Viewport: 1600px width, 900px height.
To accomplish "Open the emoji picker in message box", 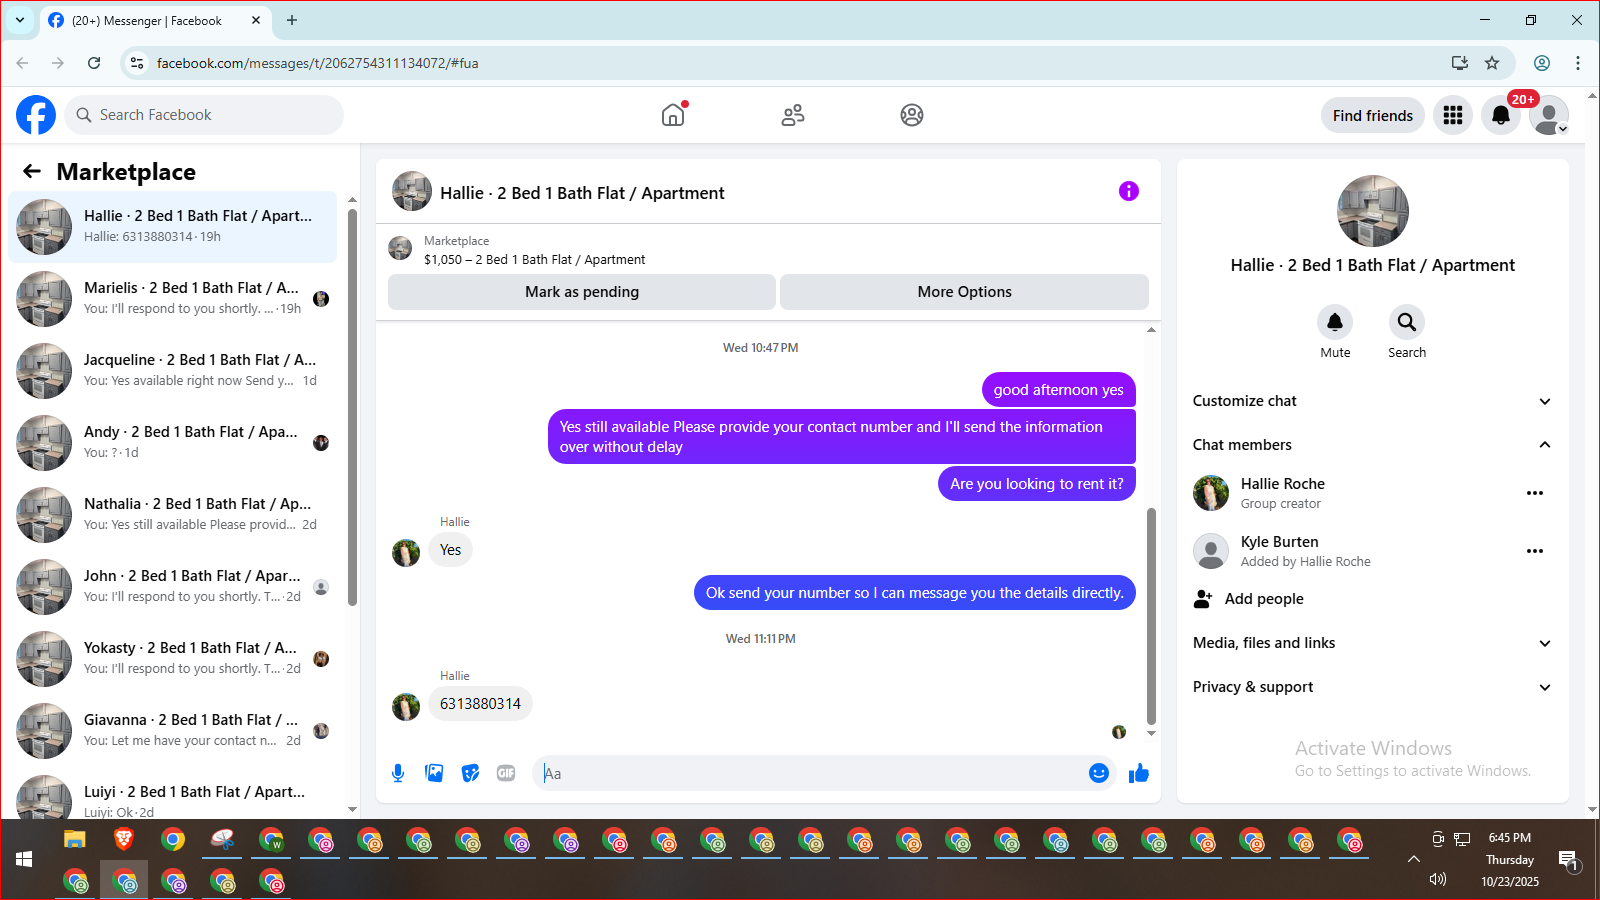I will click(x=1099, y=773).
